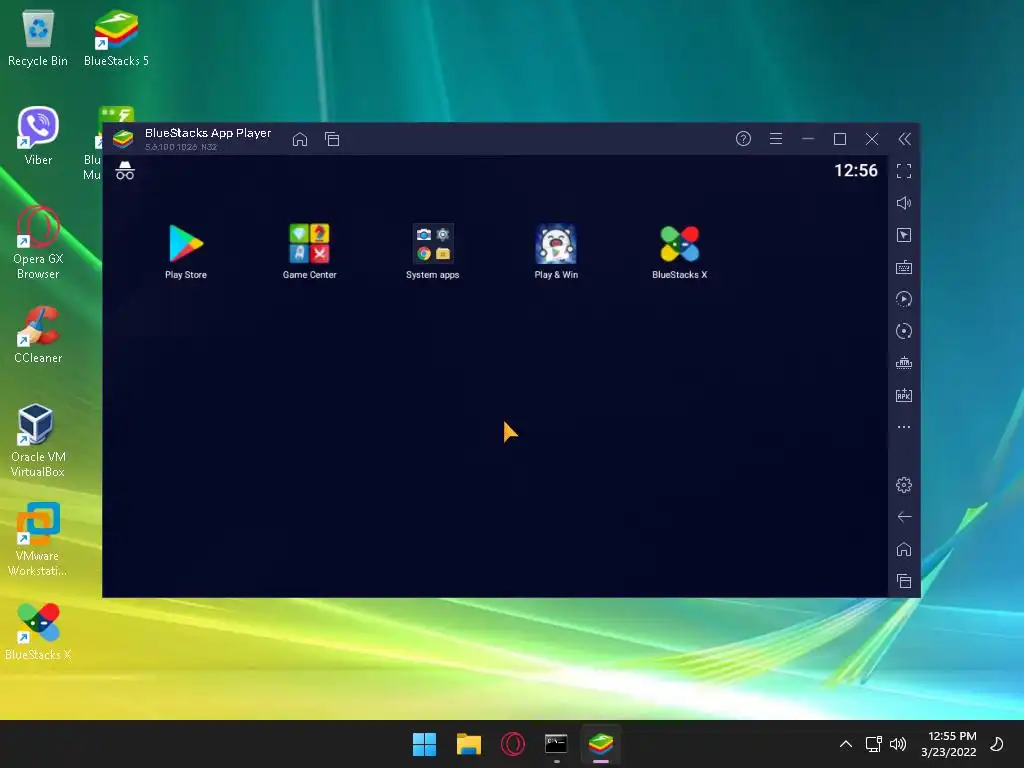
Task: Show more sidebar tools via three dots
Action: (x=904, y=427)
